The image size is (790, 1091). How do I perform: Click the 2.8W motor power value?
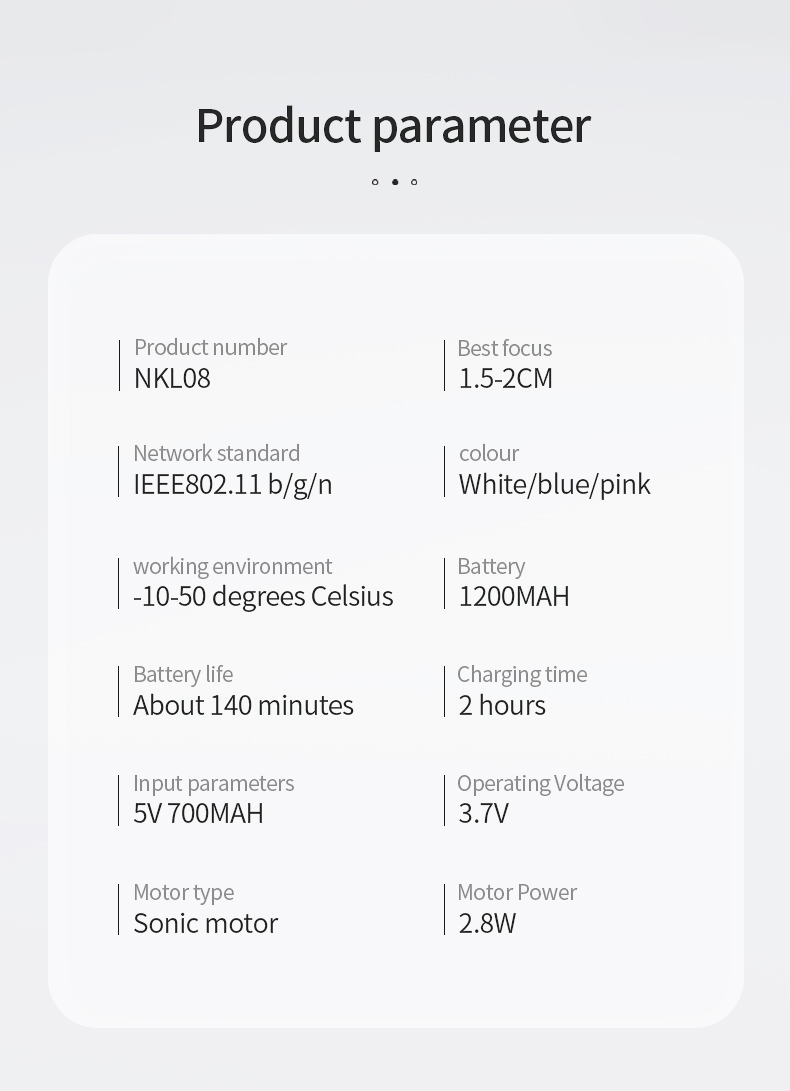(x=487, y=923)
